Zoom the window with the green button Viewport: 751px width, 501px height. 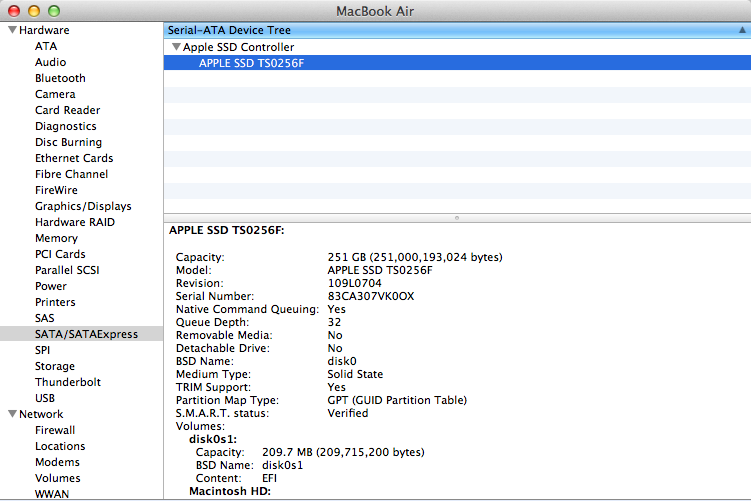pyautogui.click(x=54, y=11)
